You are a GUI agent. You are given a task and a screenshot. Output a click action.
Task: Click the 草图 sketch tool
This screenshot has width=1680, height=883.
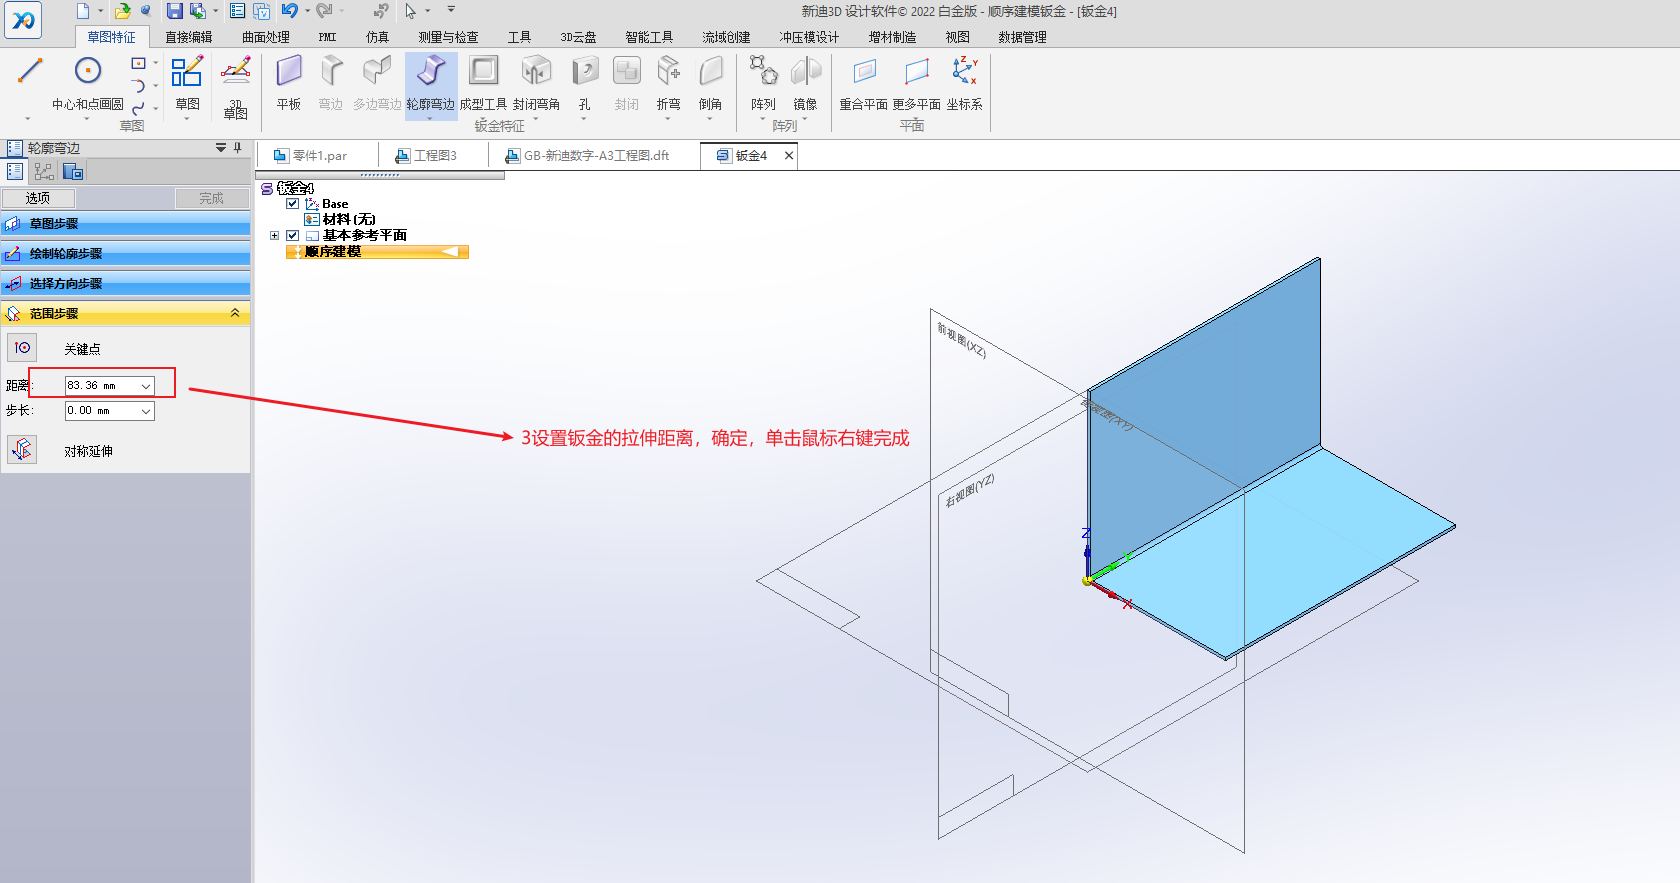[187, 82]
